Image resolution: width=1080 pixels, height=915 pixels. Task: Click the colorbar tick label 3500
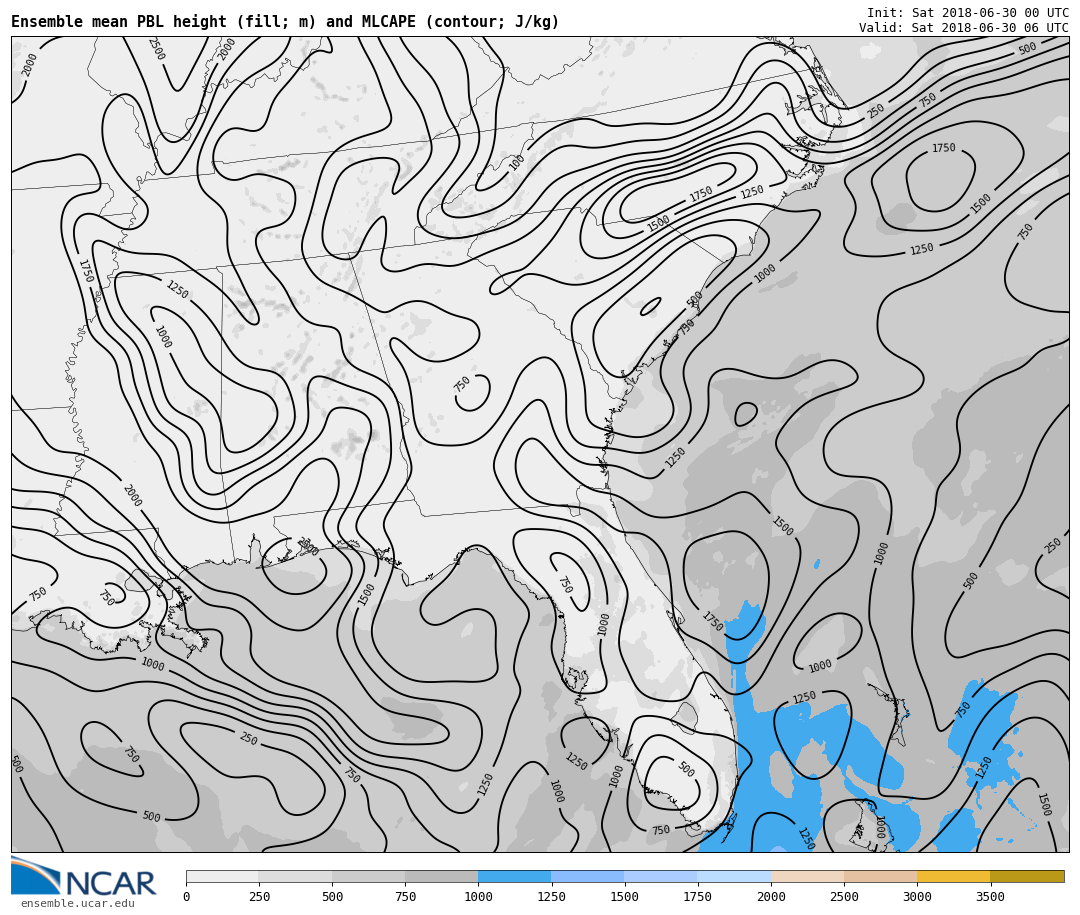[x=990, y=896]
